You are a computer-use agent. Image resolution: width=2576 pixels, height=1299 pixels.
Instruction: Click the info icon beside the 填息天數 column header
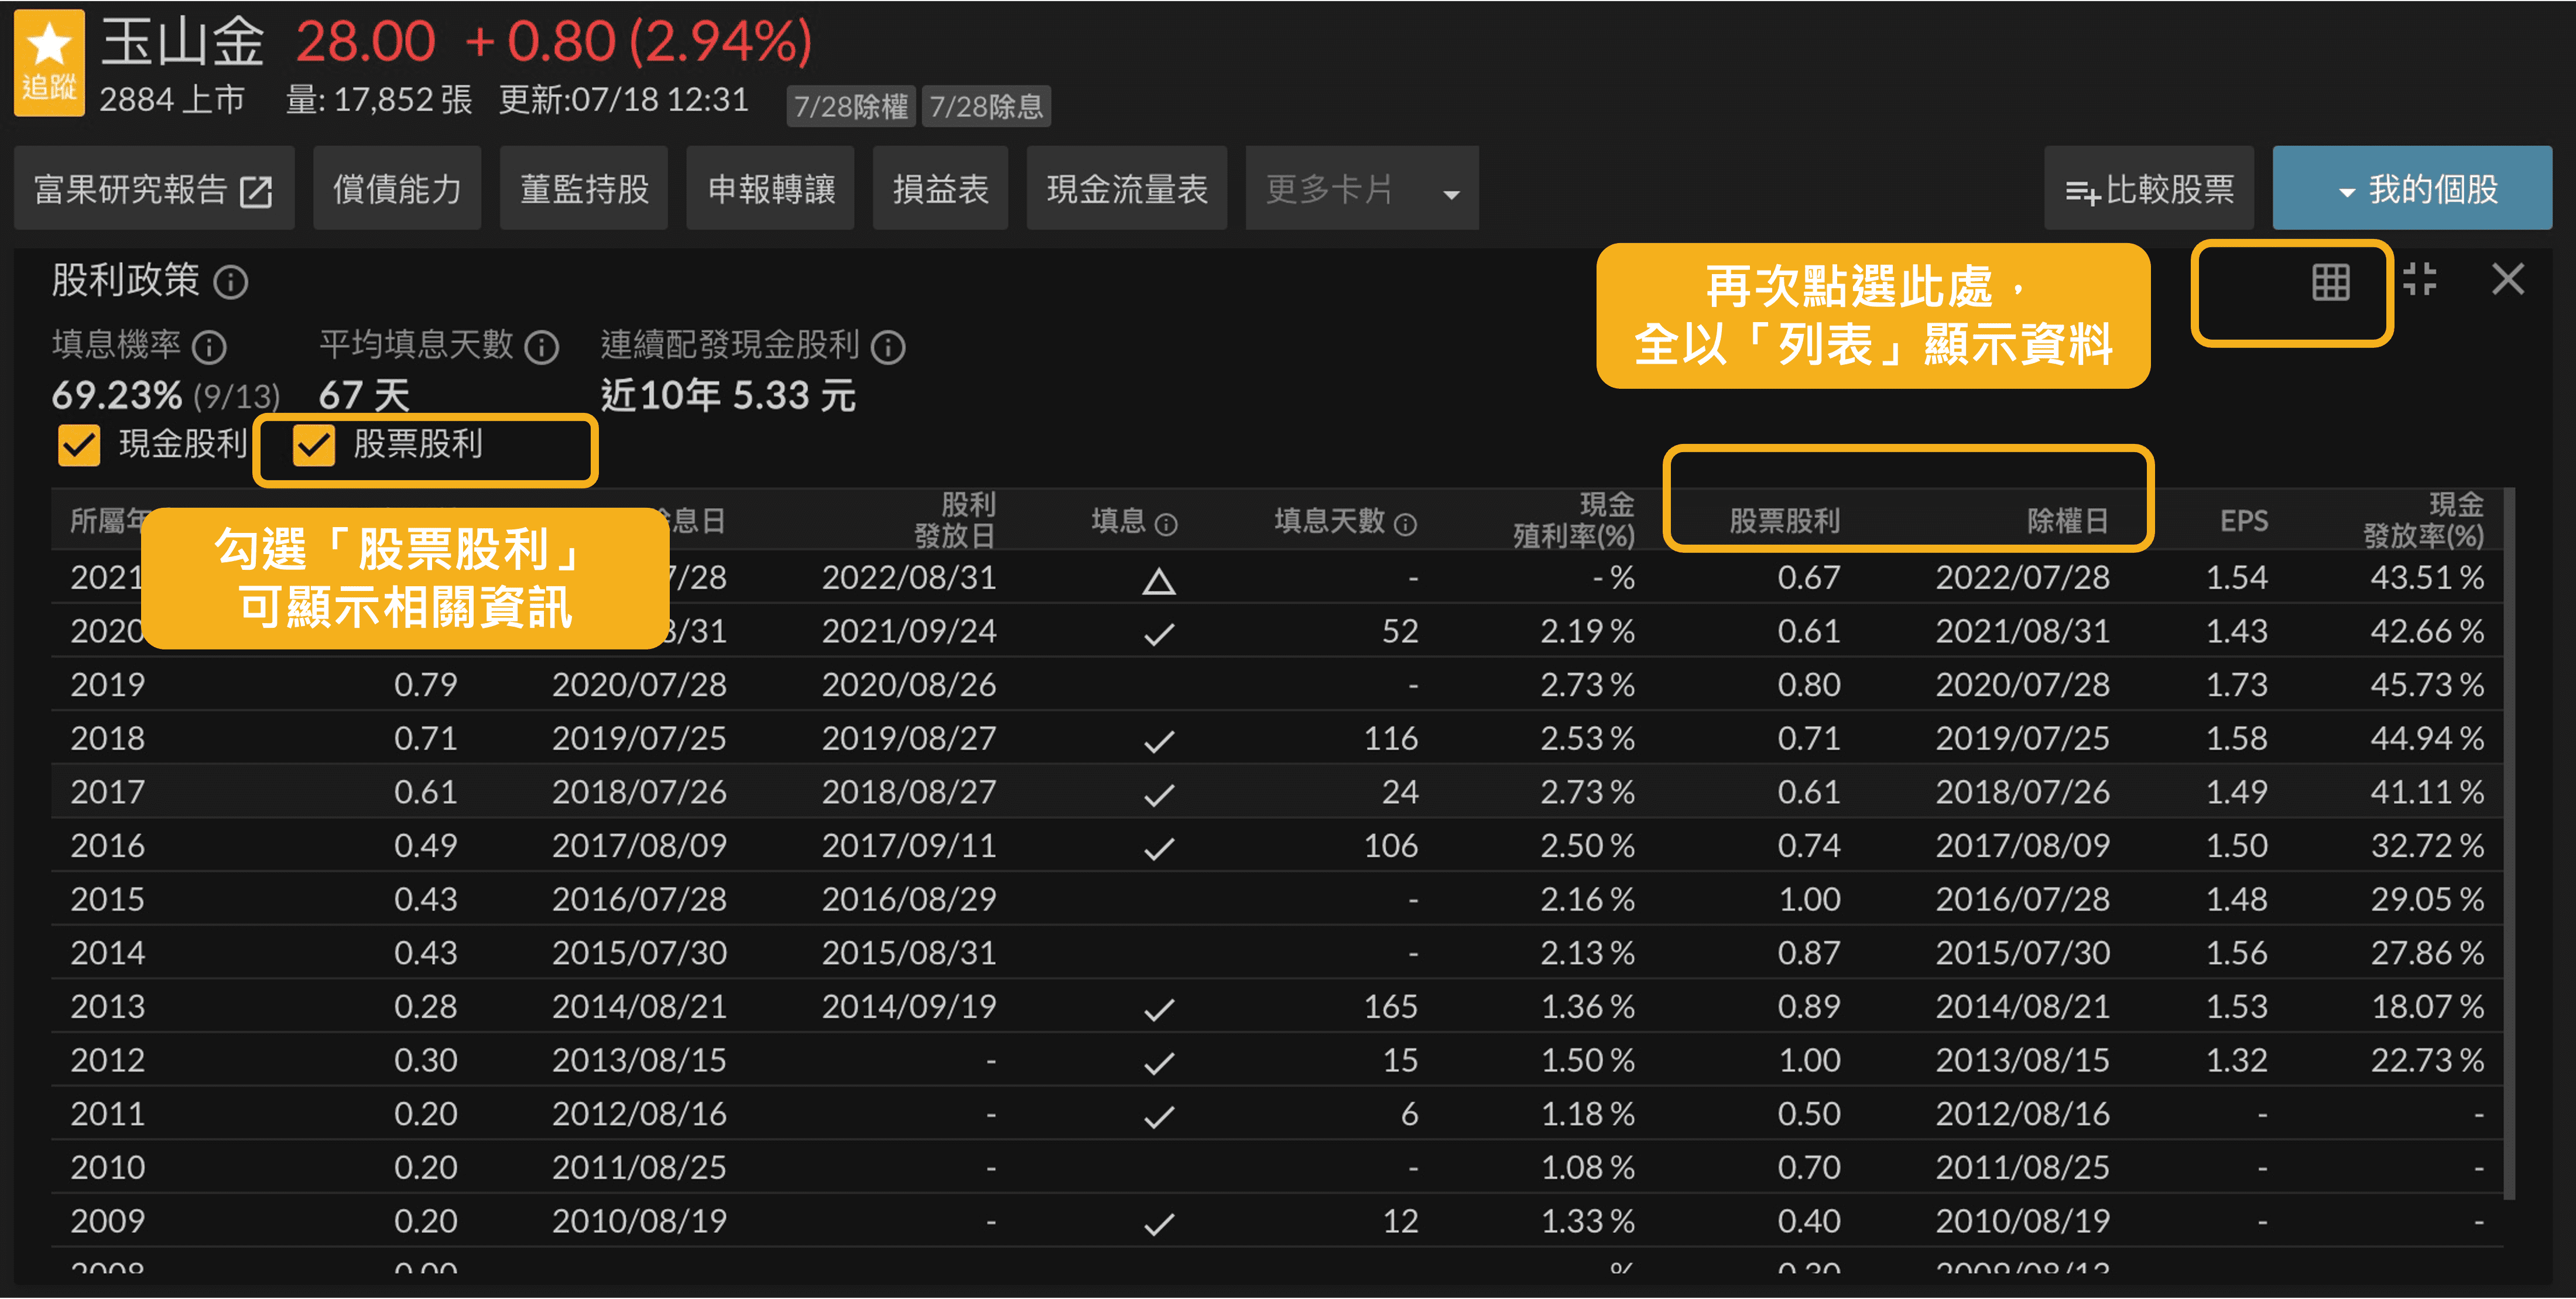tap(1405, 524)
